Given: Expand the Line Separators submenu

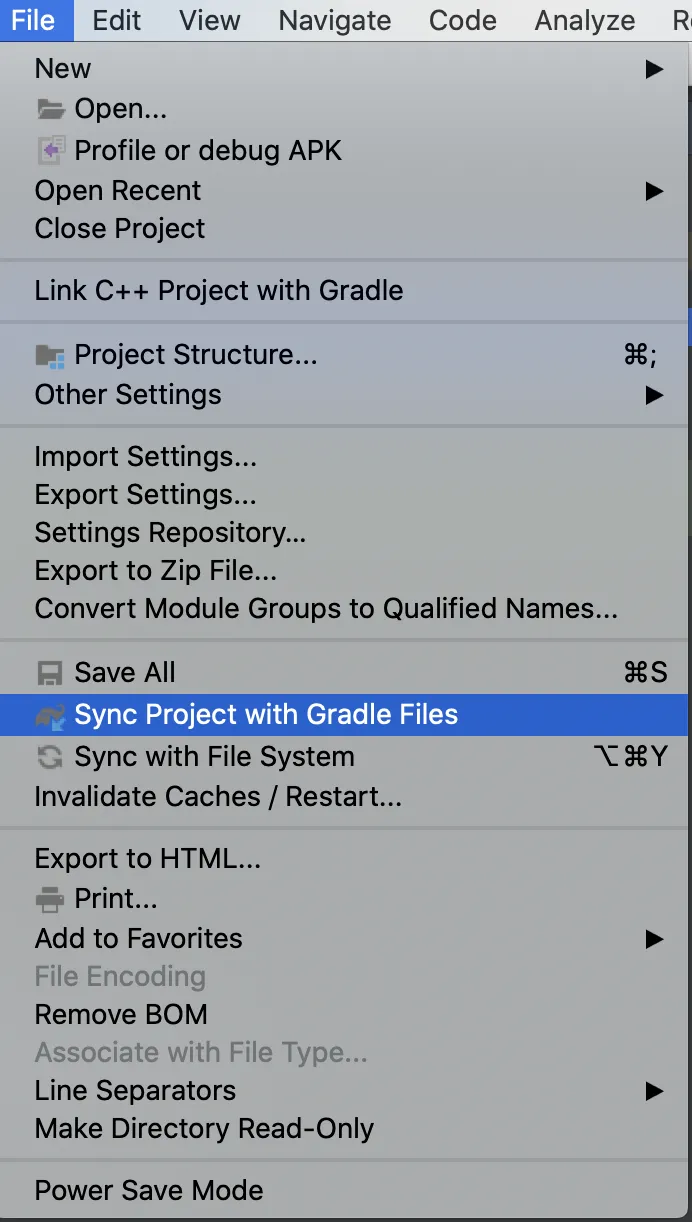Looking at the screenshot, I should tap(654, 1091).
